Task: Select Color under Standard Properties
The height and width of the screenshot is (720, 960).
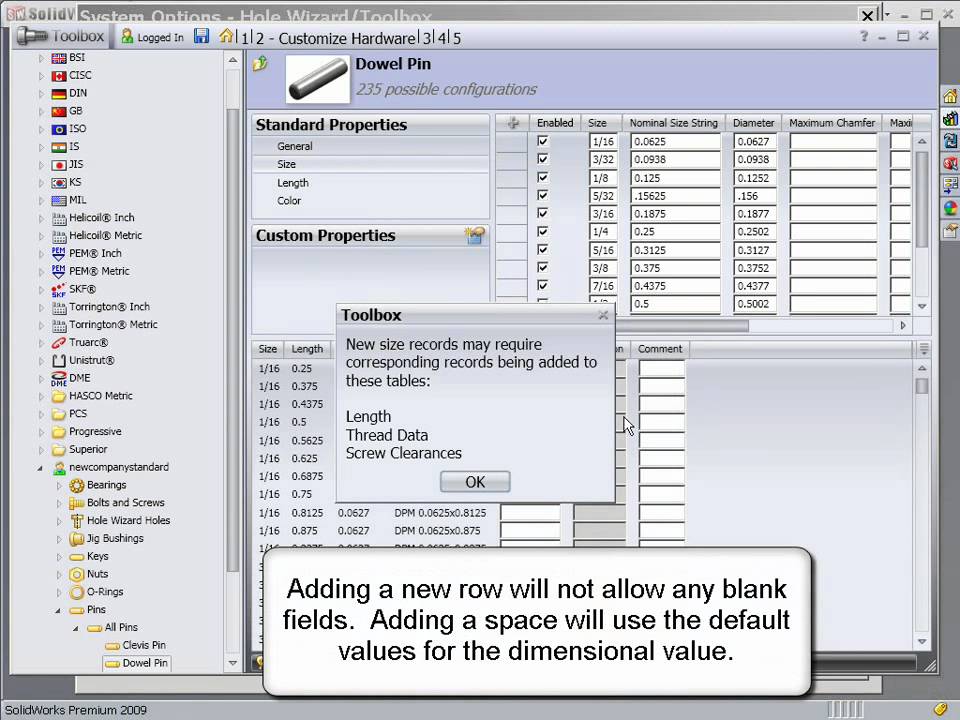Action: 289,201
